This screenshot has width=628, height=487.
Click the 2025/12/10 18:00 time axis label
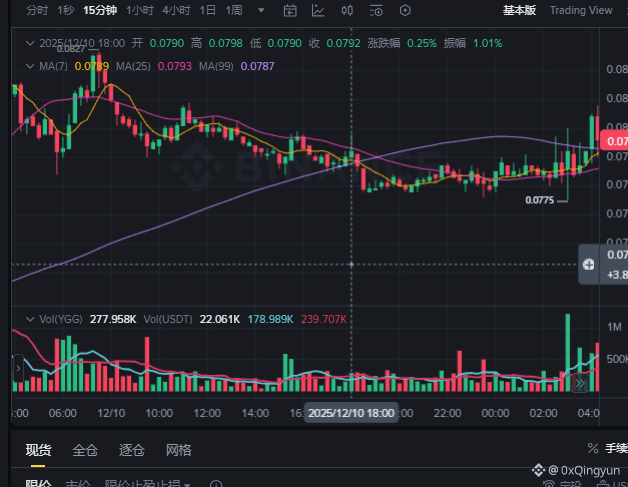point(351,412)
